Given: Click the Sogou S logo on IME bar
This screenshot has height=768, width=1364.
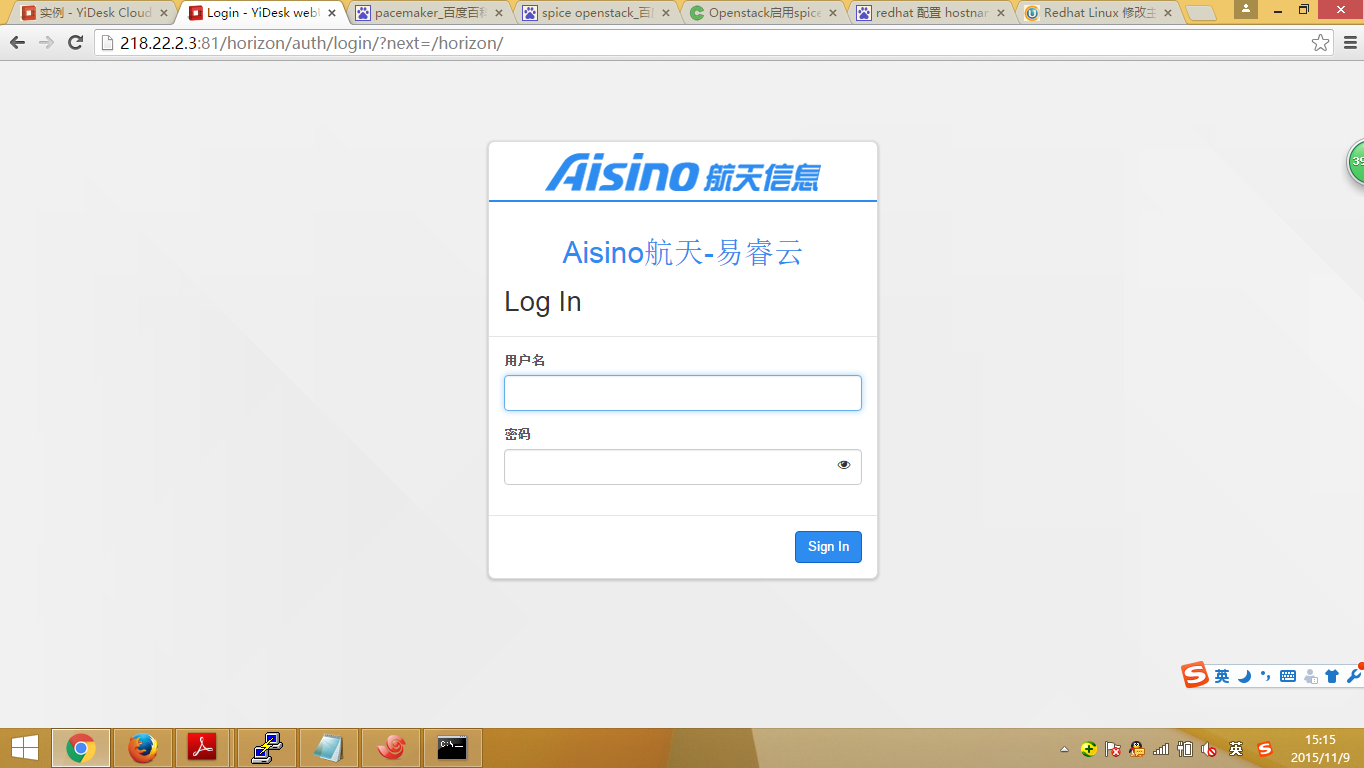Looking at the screenshot, I should coord(1195,675).
